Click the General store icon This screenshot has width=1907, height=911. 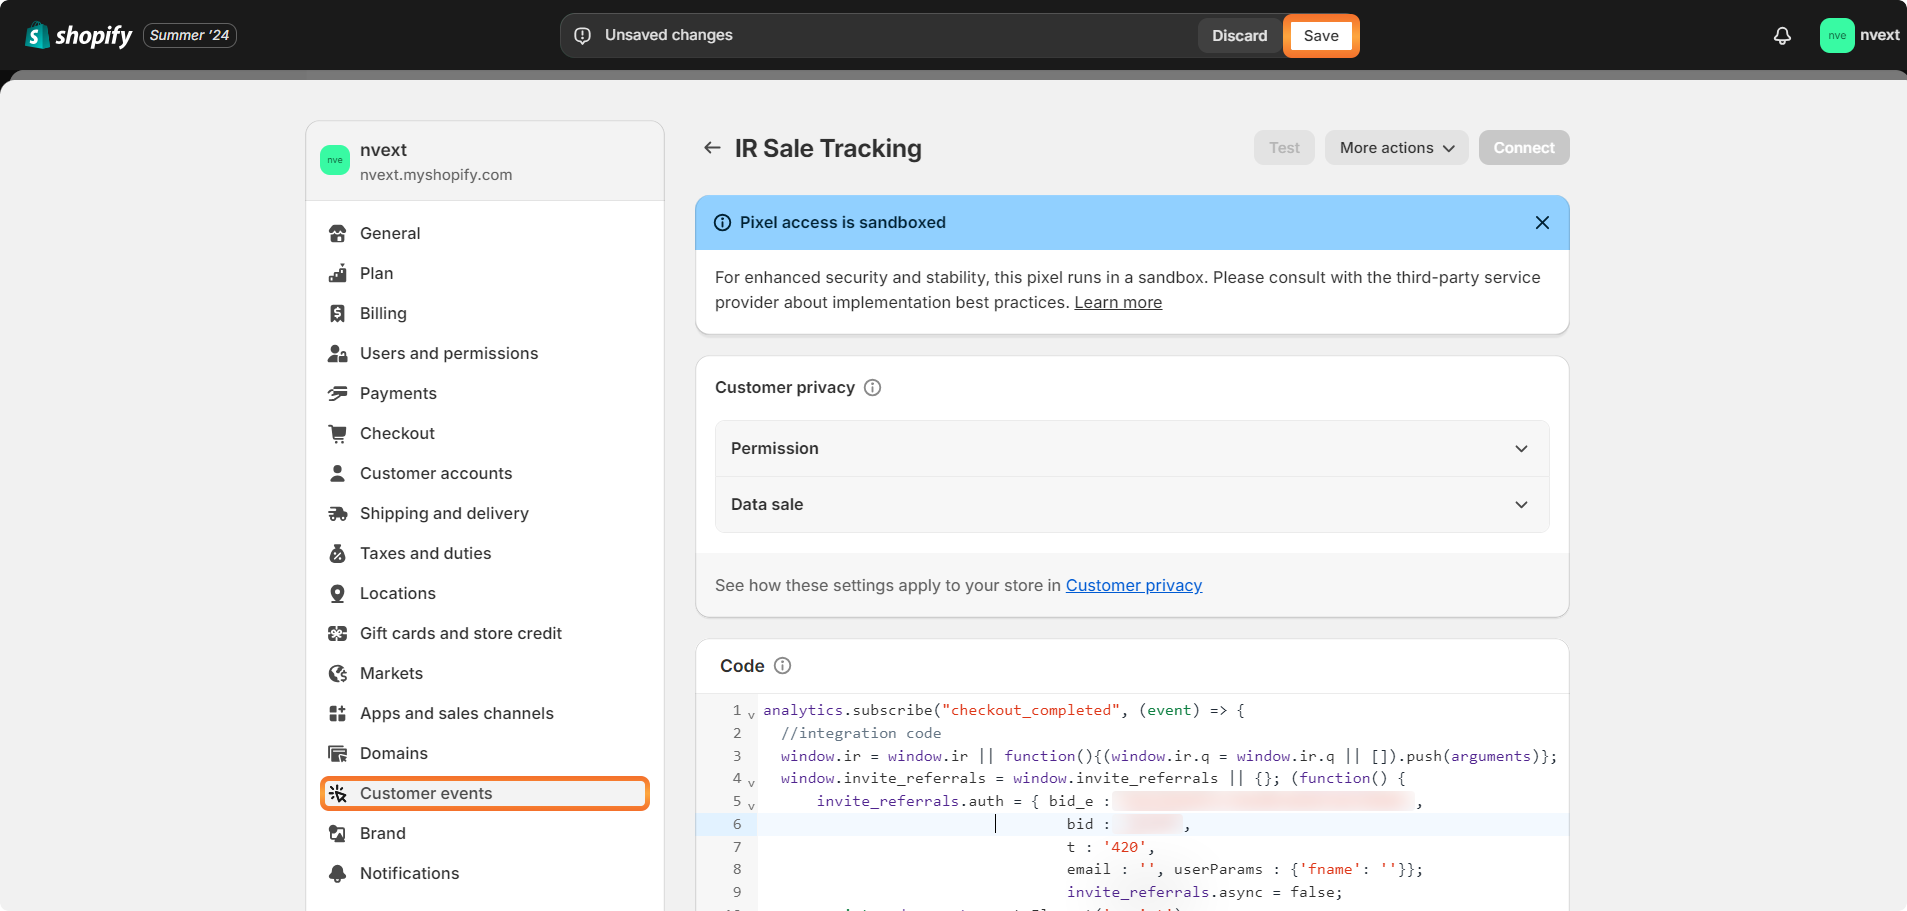click(338, 233)
